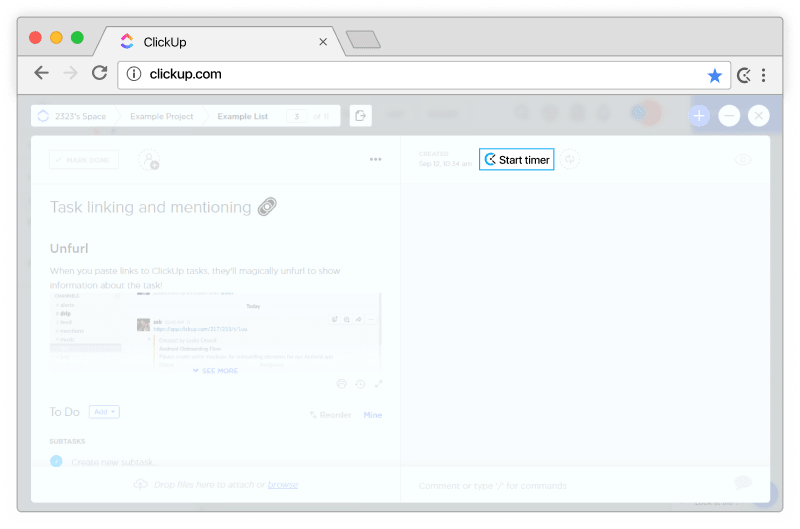Click the comment bubble icon
Viewport: 800px width, 529px height.
point(742,482)
